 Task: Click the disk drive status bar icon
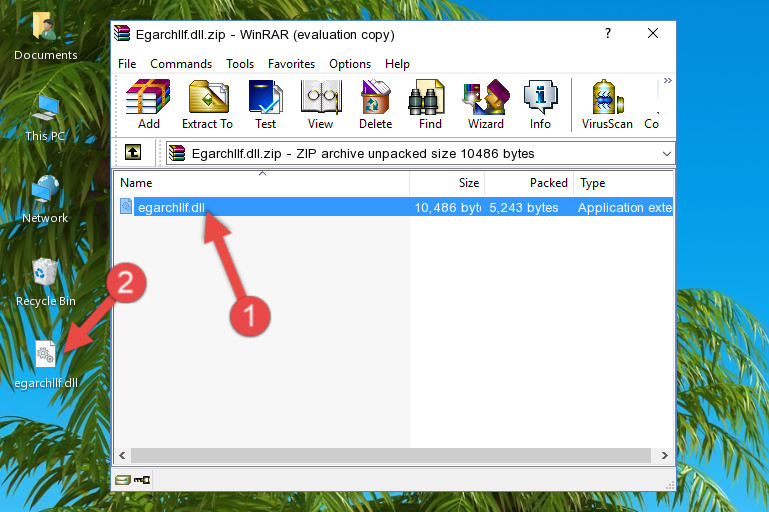[x=123, y=480]
